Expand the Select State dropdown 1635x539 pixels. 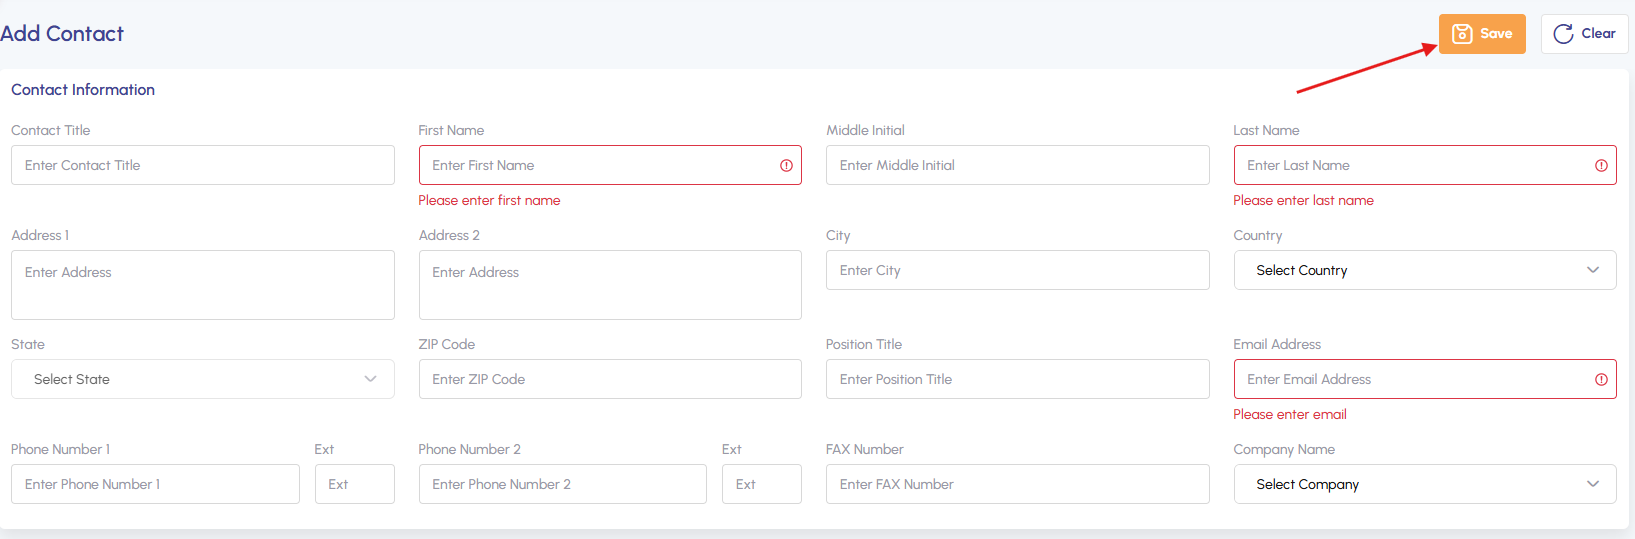click(x=202, y=380)
